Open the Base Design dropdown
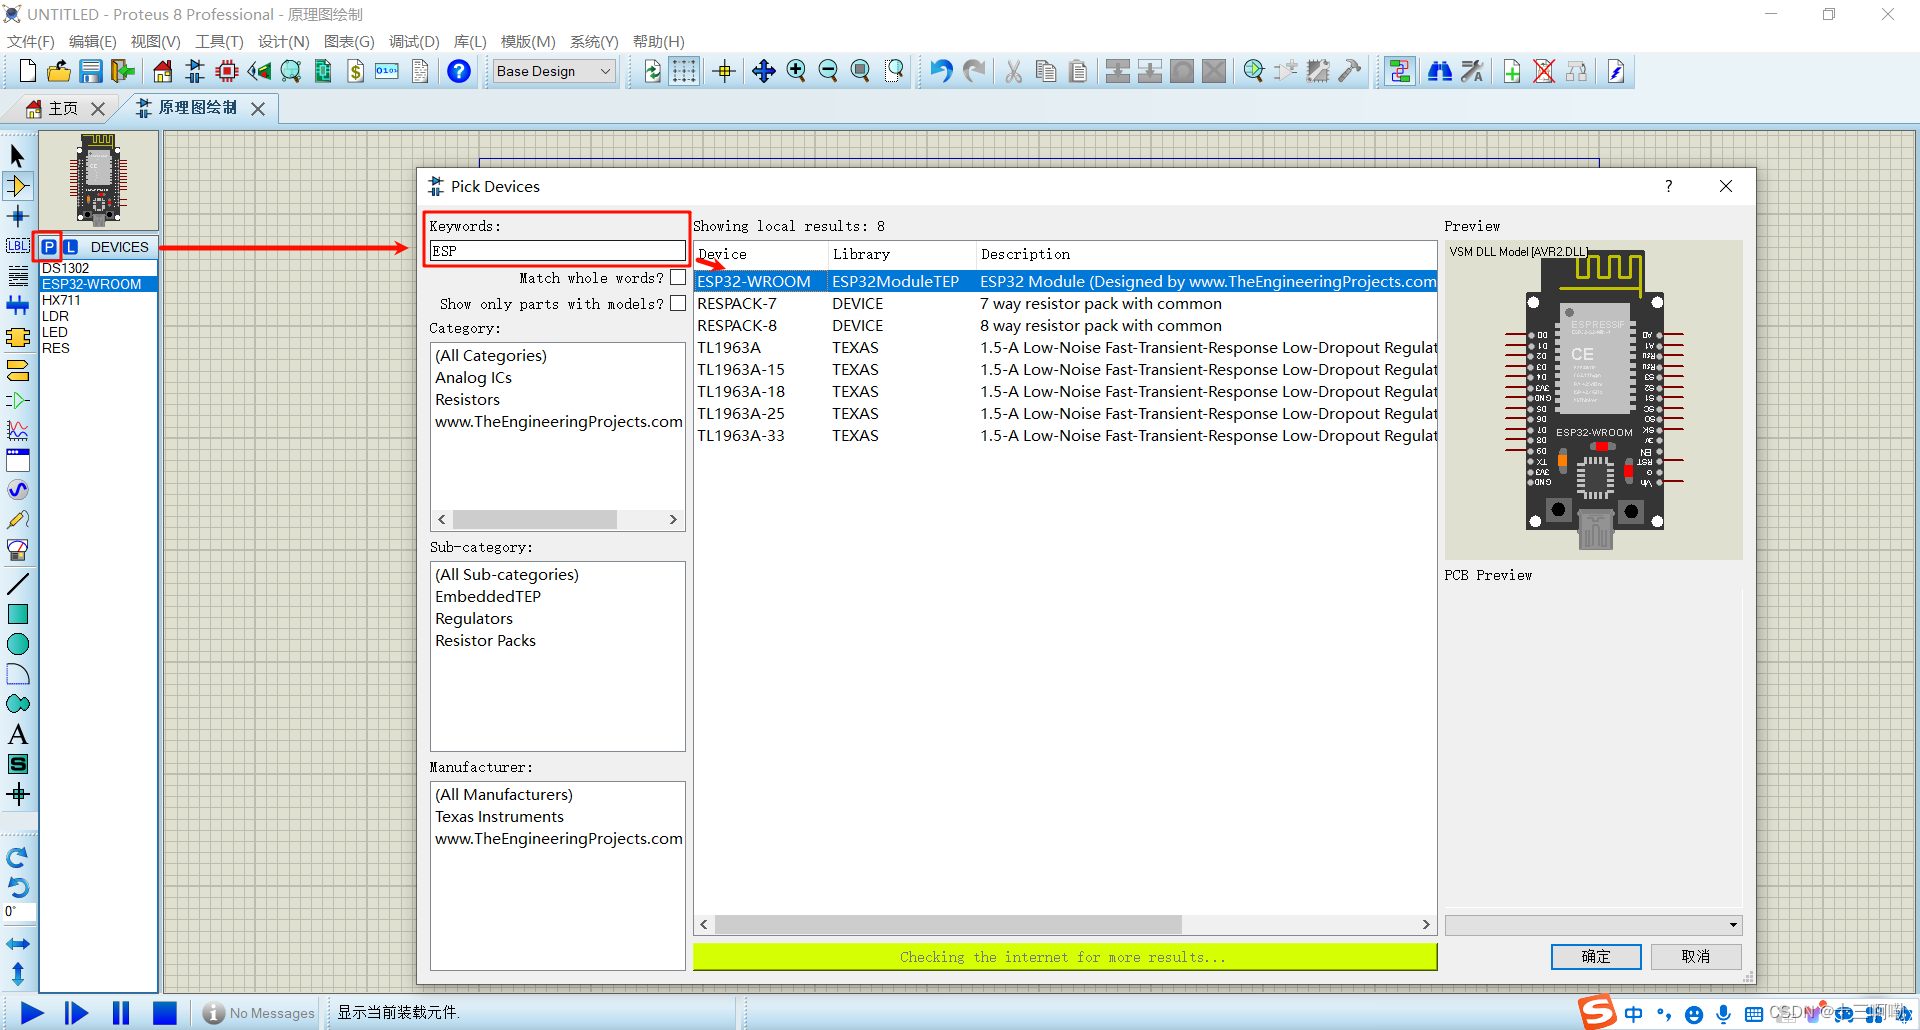This screenshot has height=1030, width=1920. [554, 71]
